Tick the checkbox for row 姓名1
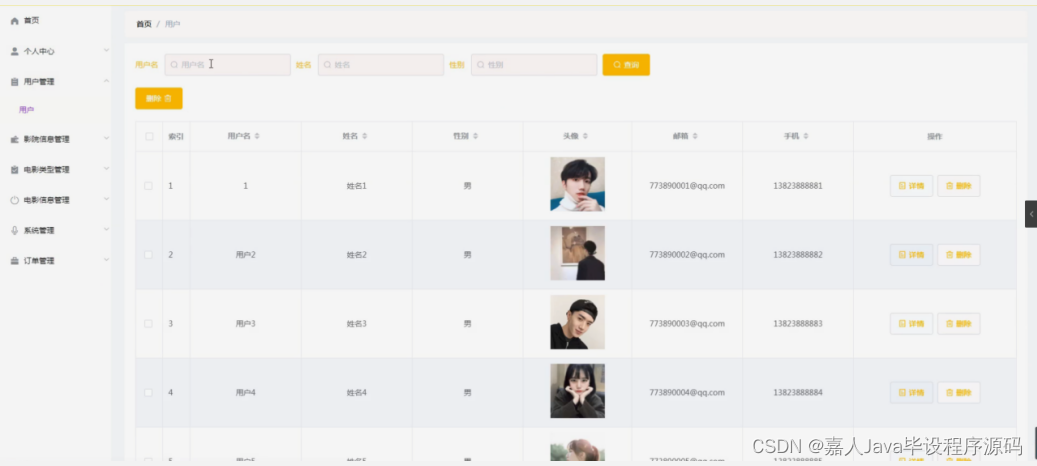The image size is (1037, 466). pos(149,186)
